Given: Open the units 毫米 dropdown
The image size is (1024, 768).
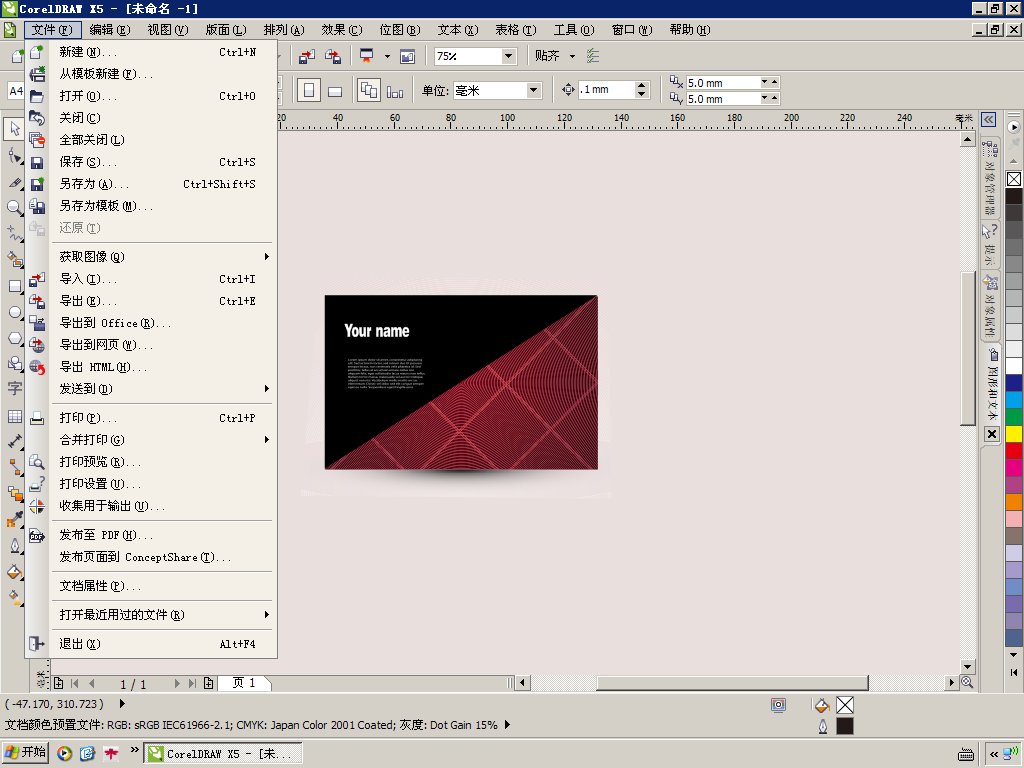Looking at the screenshot, I should tap(534, 90).
